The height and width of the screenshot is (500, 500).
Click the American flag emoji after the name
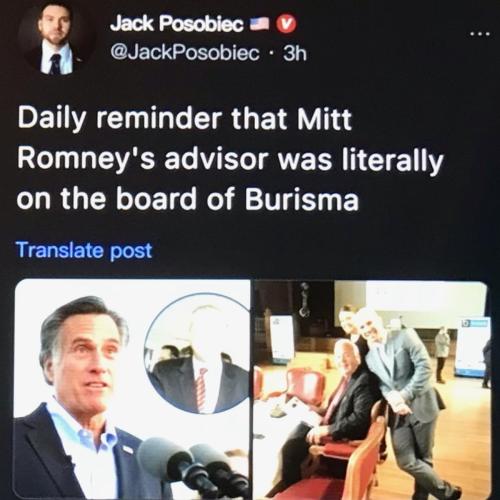260,24
